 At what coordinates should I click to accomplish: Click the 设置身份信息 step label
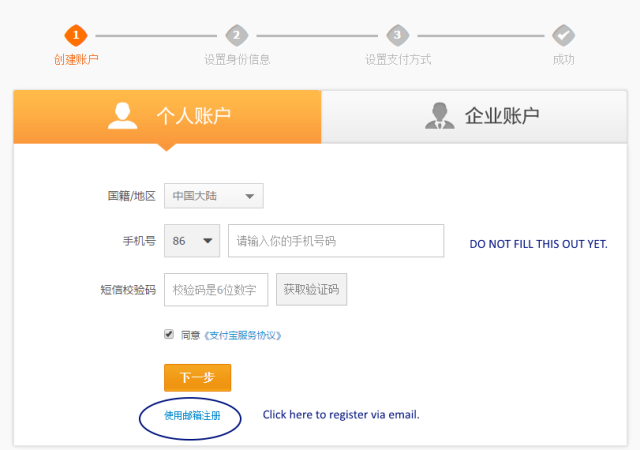[x=237, y=60]
